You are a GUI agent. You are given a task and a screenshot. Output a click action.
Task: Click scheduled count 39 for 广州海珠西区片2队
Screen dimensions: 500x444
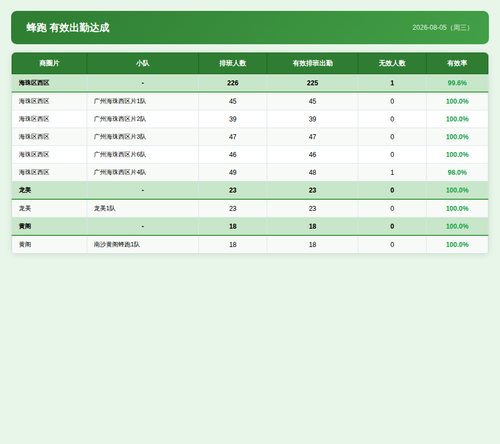[233, 119]
